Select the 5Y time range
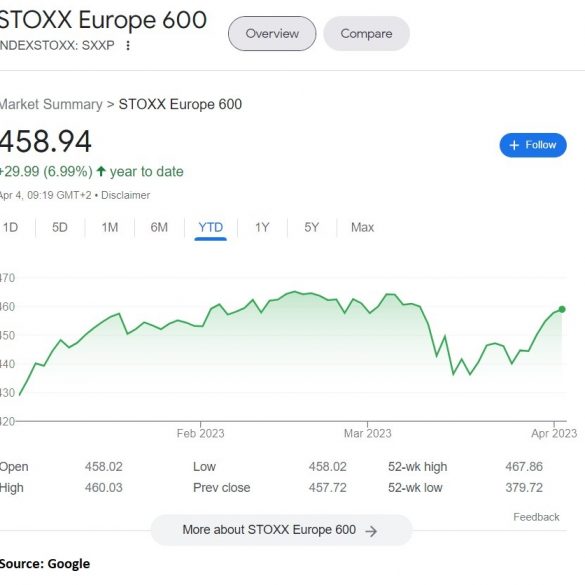This screenshot has height=585, width=585. tap(312, 227)
